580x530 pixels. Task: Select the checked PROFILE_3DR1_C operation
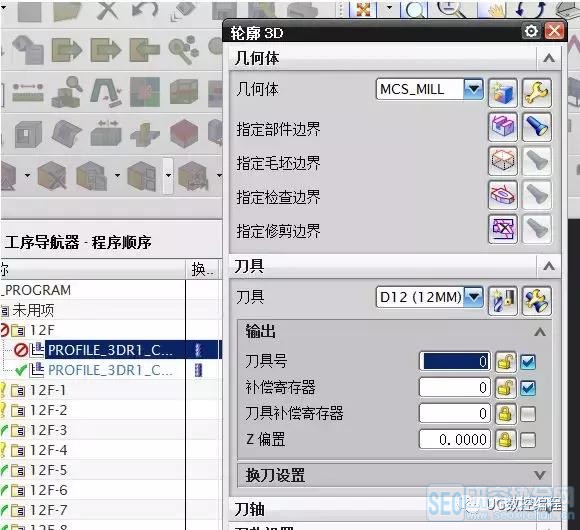[110, 370]
